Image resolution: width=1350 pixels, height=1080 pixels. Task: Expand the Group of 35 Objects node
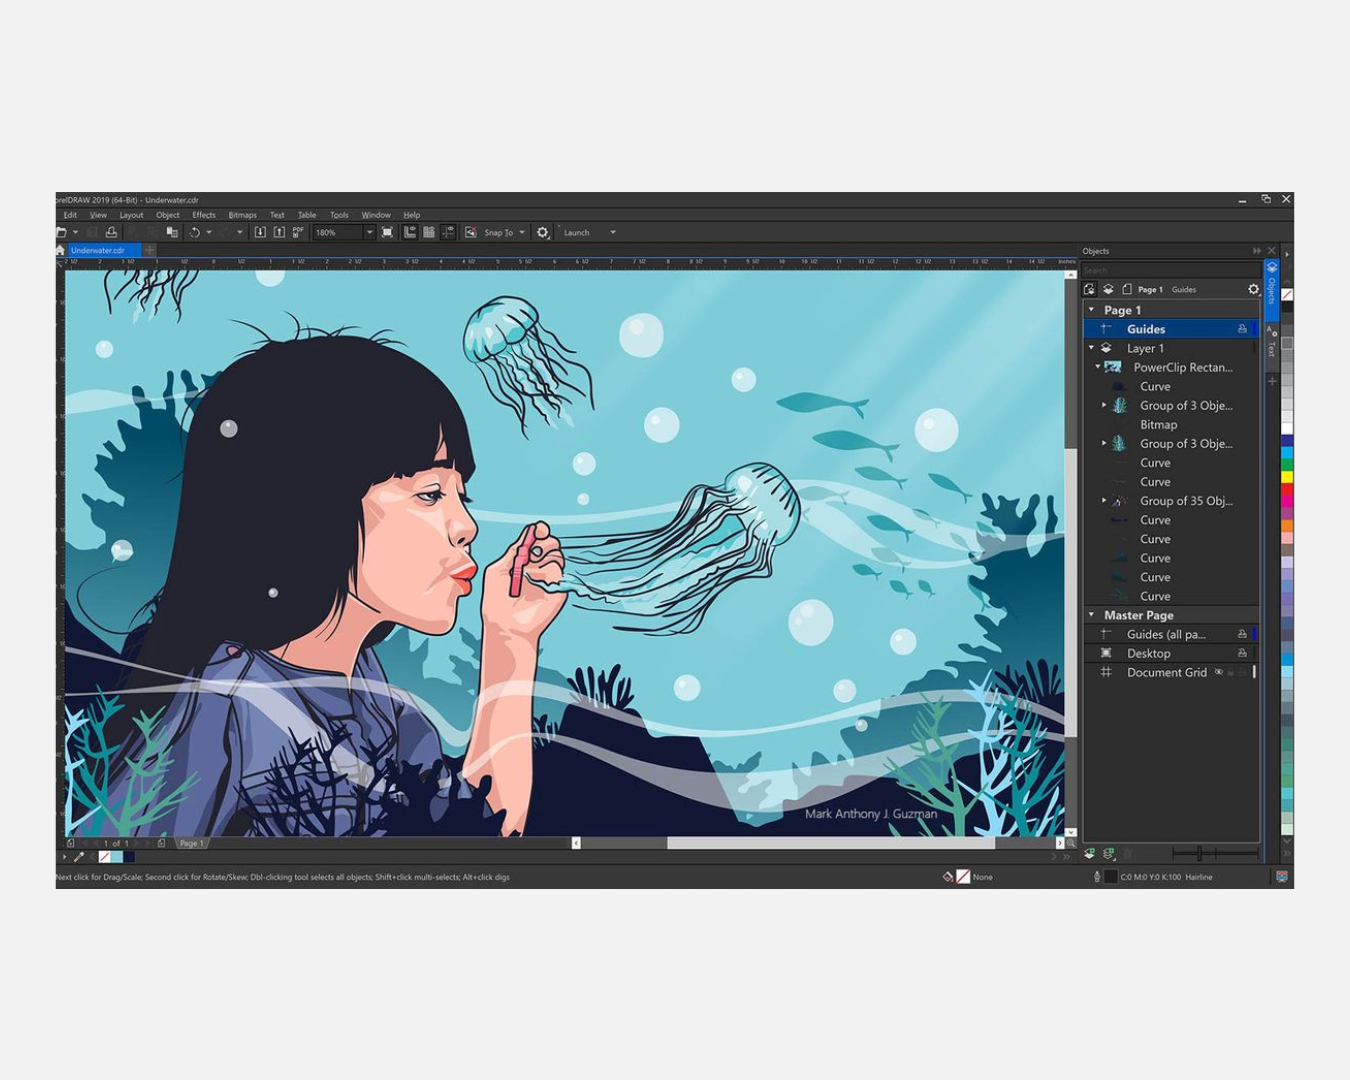pyautogui.click(x=1104, y=501)
